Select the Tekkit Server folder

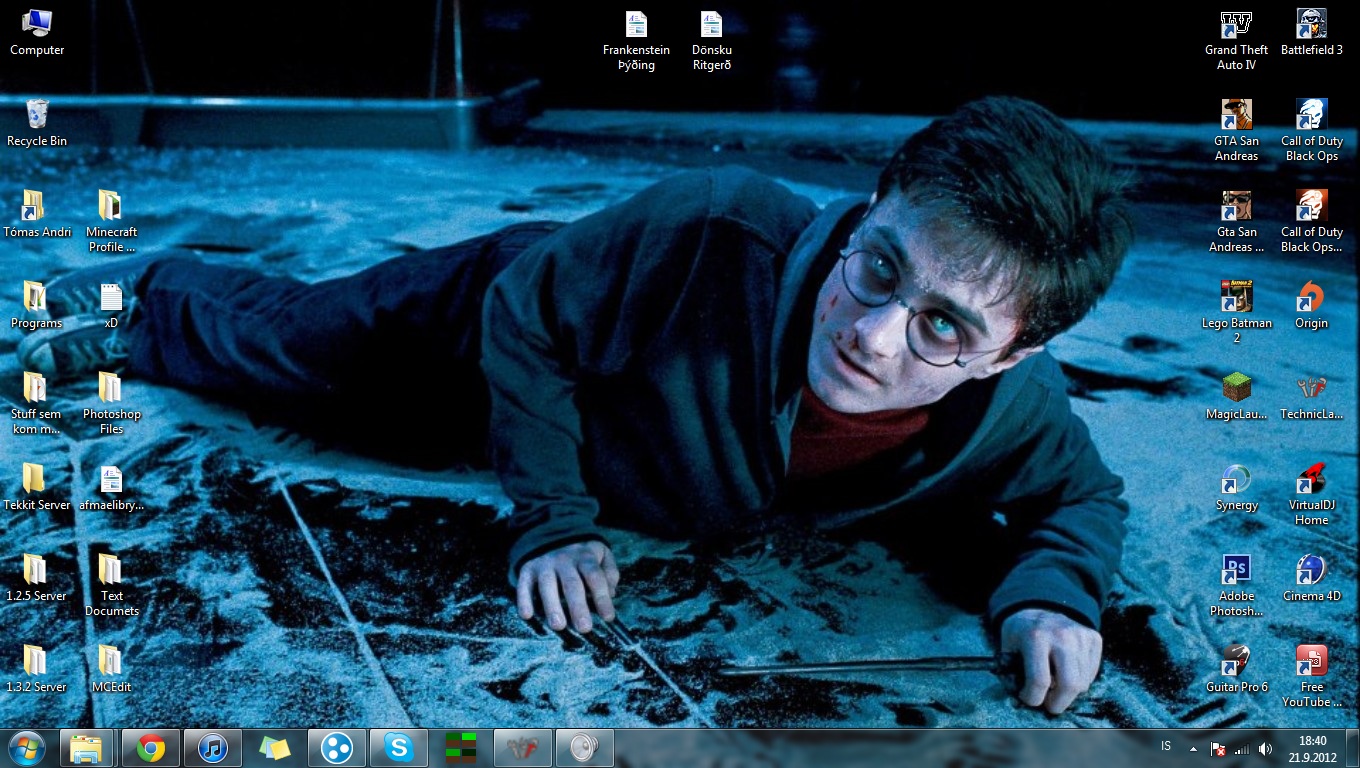tap(37, 488)
